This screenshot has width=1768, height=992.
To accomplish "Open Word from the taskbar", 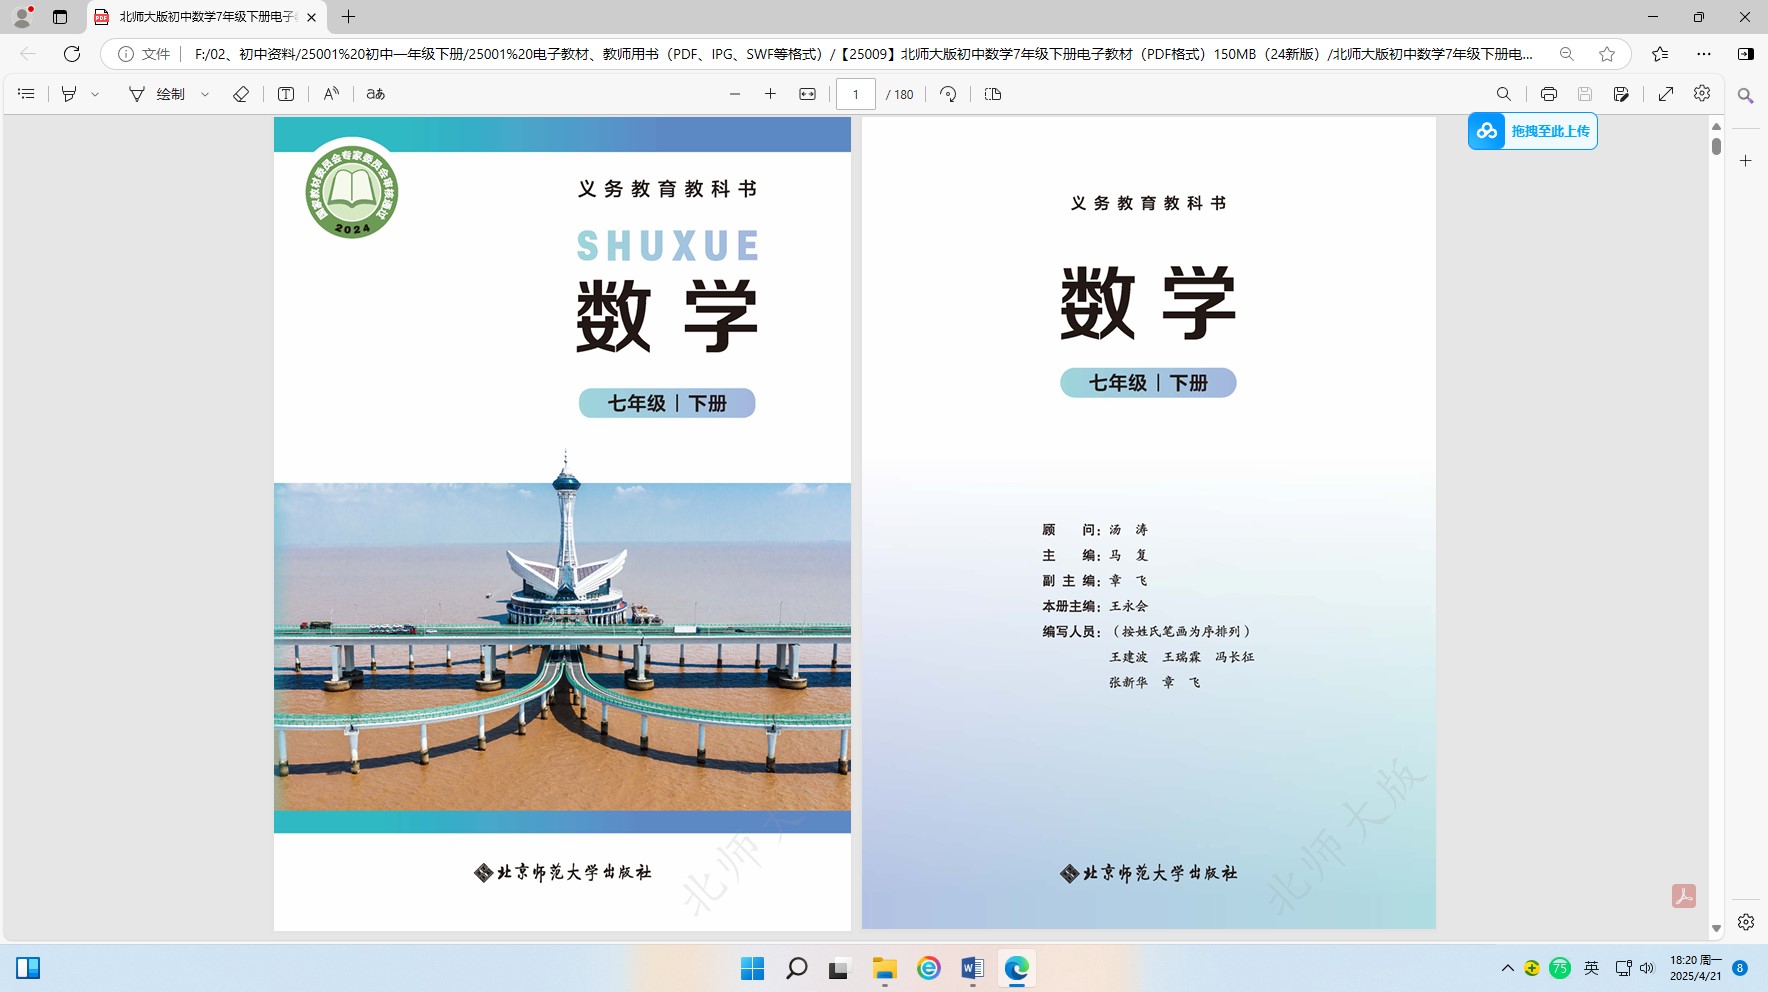I will [x=972, y=968].
